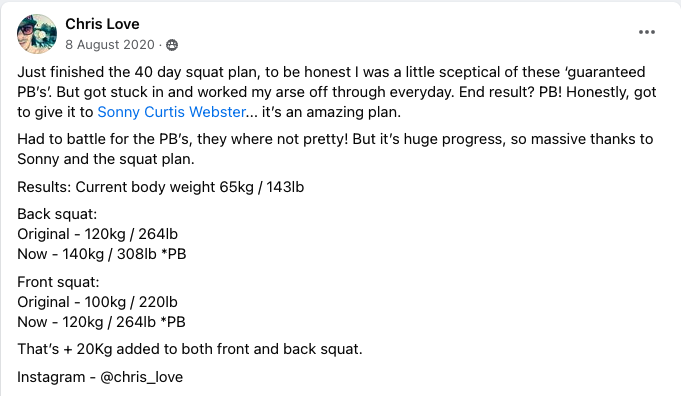Screen dimensions: 681x396
Task: Click the 'Front squat:' heading text
Action: (58, 282)
